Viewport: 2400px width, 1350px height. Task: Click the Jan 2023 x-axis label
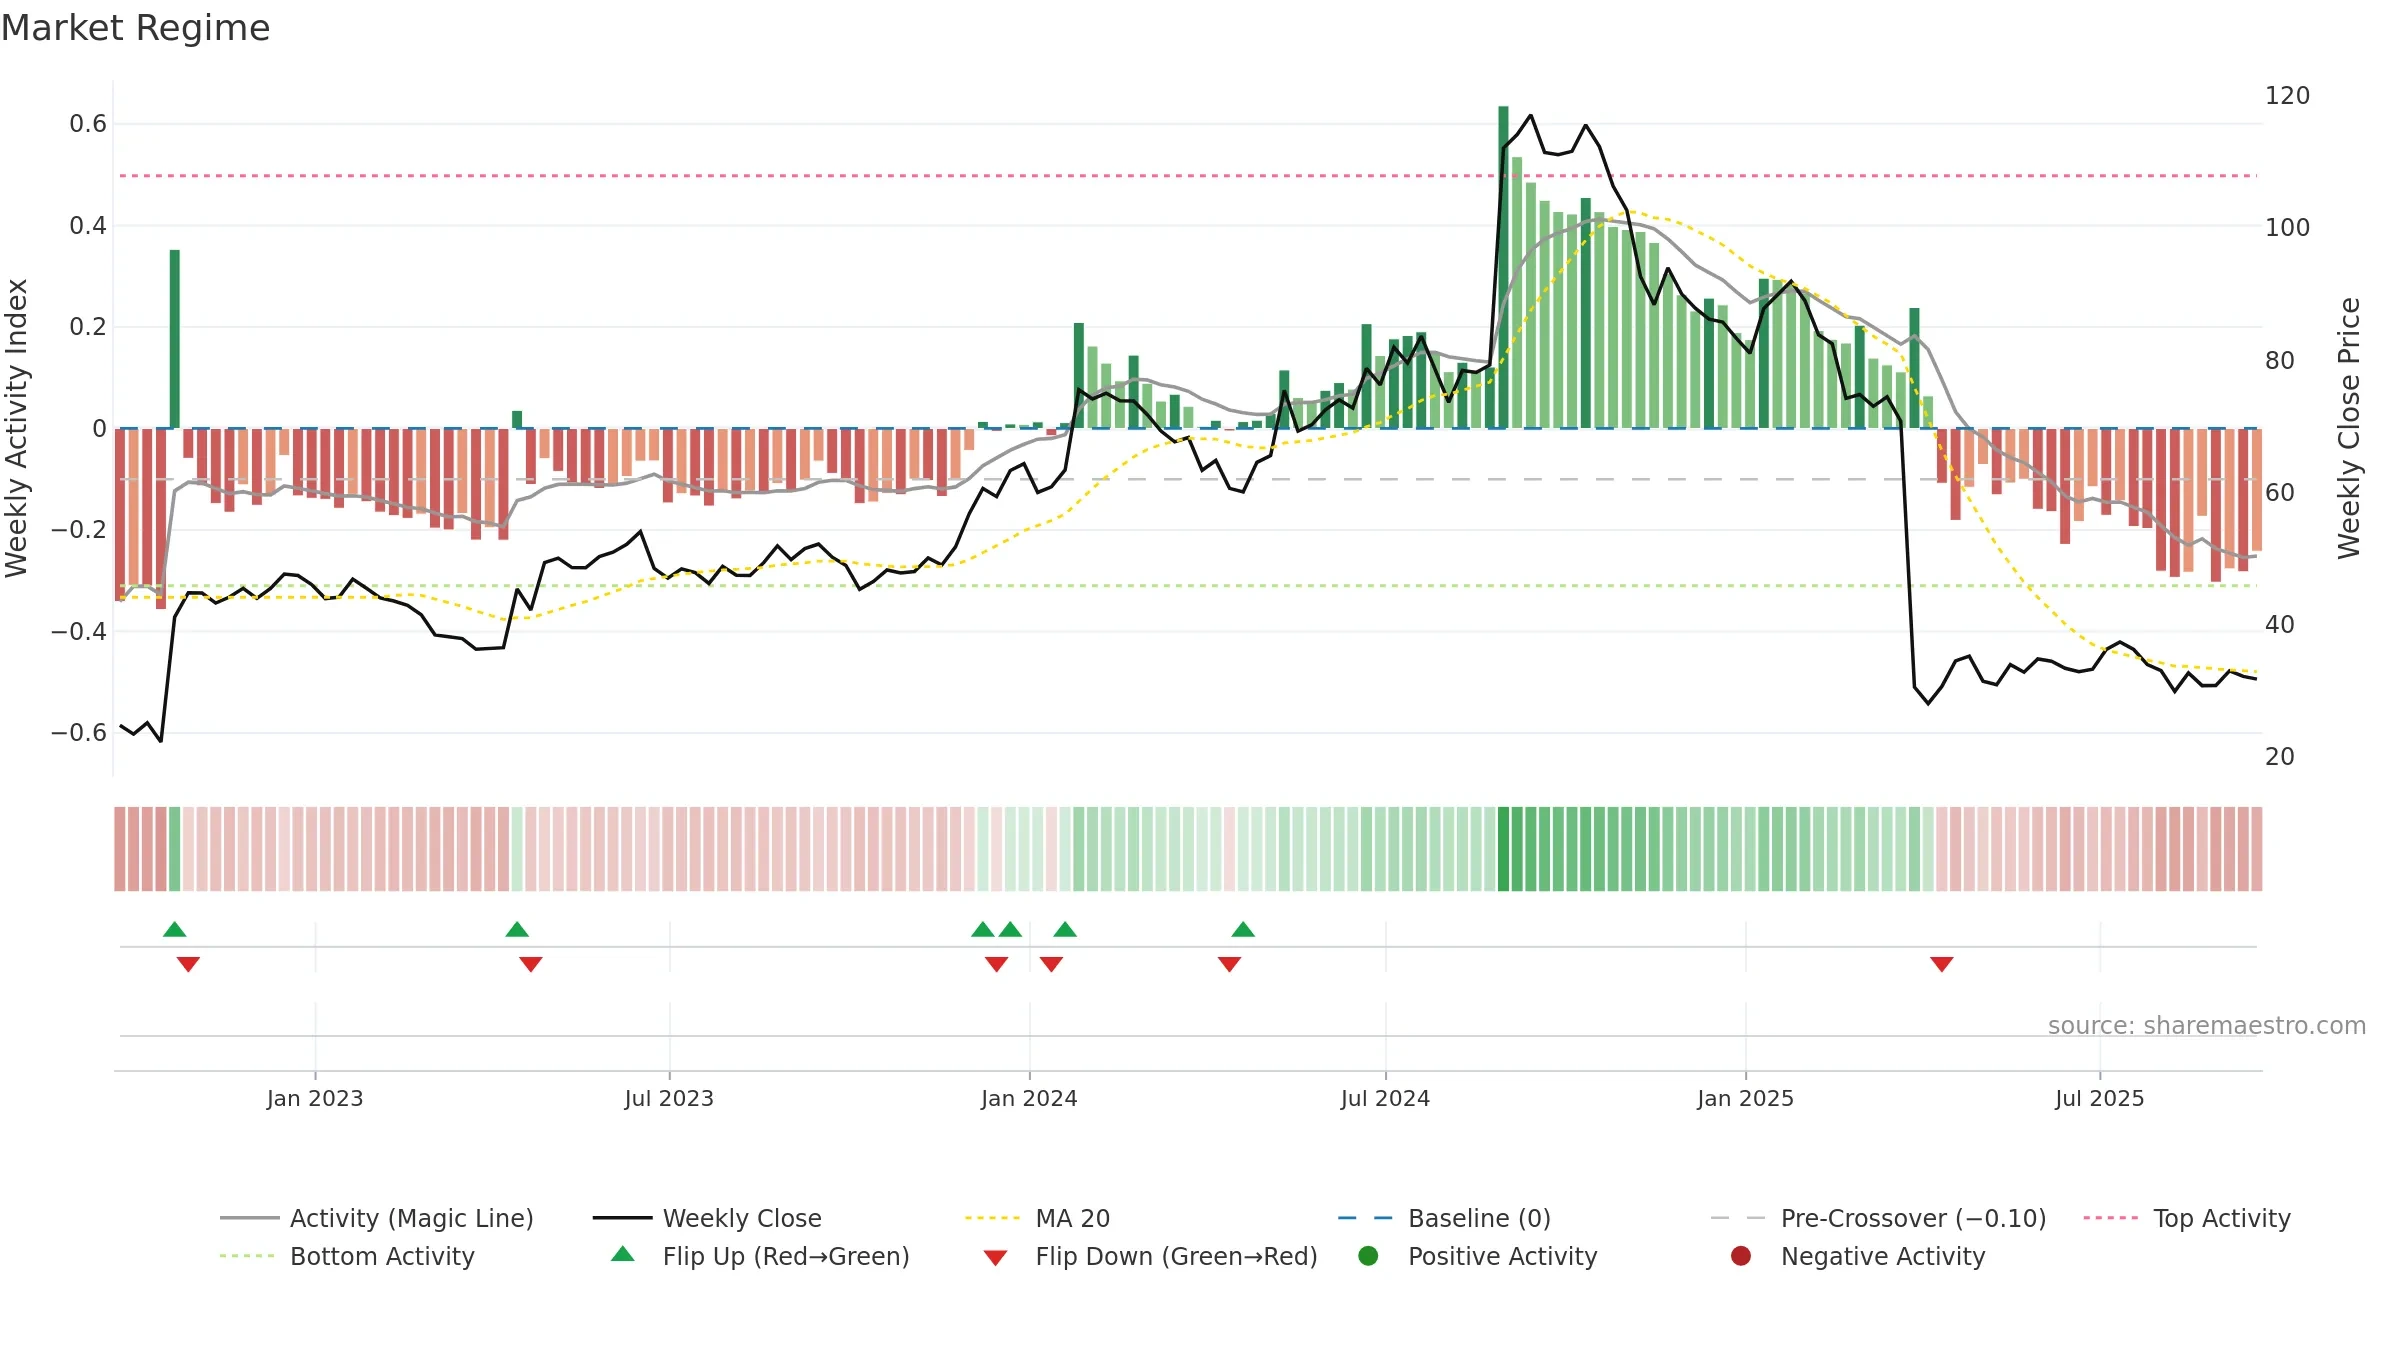tap(315, 1098)
